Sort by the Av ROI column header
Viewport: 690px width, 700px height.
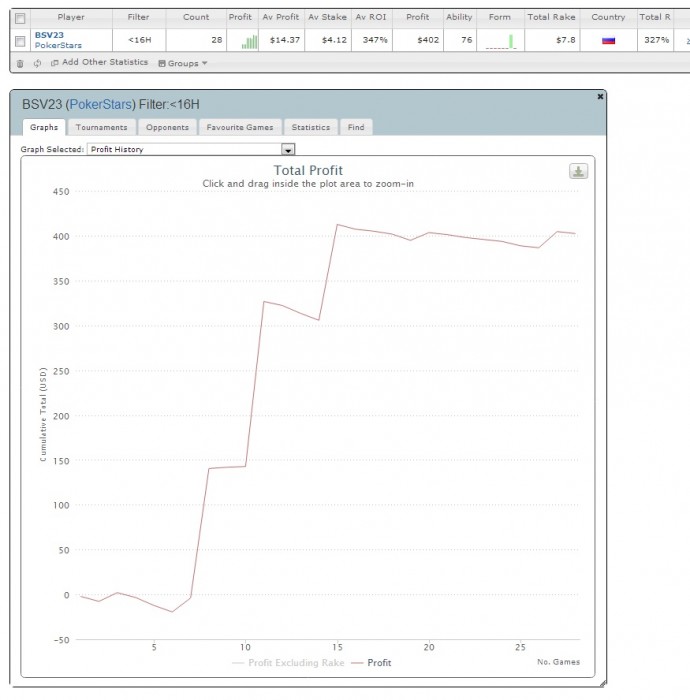(371, 17)
